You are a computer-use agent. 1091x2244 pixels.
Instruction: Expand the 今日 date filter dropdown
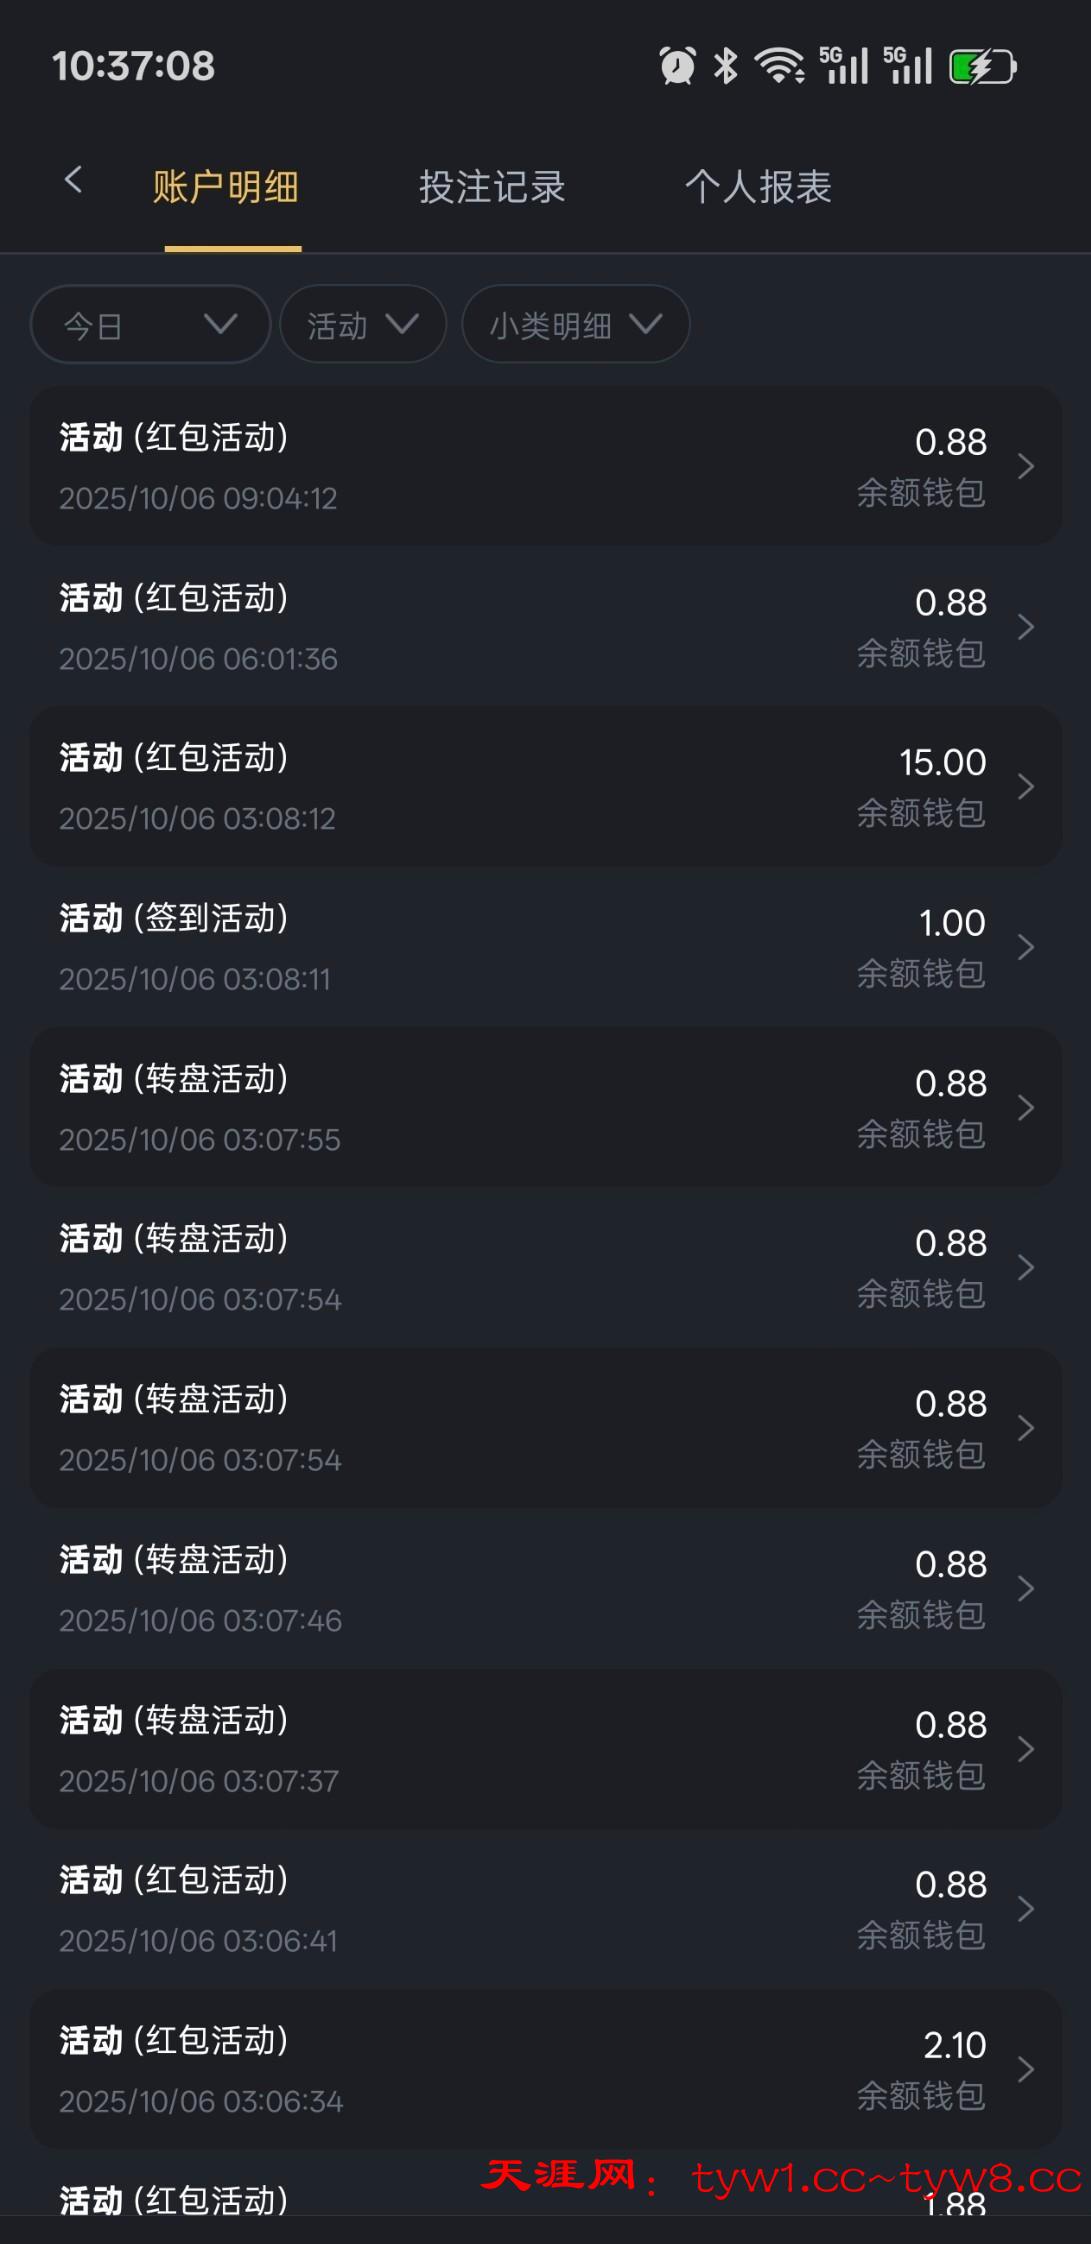150,325
